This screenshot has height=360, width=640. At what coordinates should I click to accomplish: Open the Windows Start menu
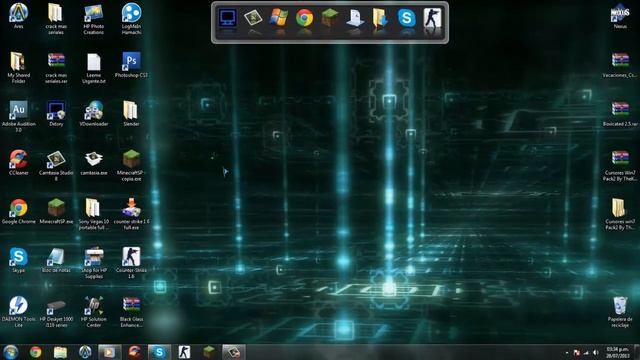[x=11, y=352]
